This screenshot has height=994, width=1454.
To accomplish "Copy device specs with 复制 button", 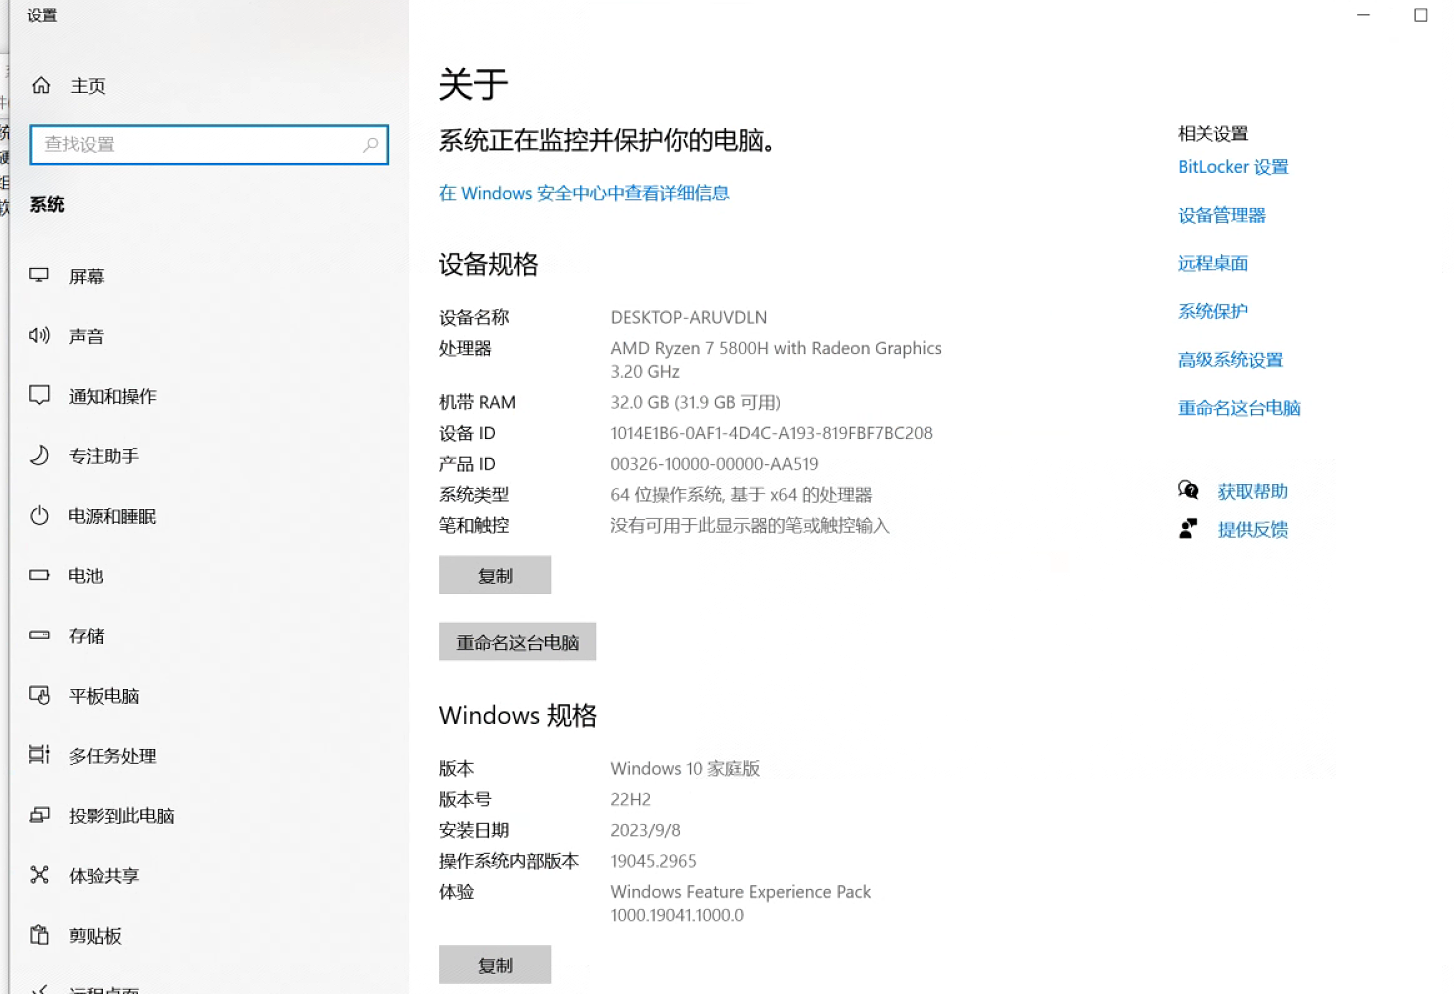I will point(495,575).
